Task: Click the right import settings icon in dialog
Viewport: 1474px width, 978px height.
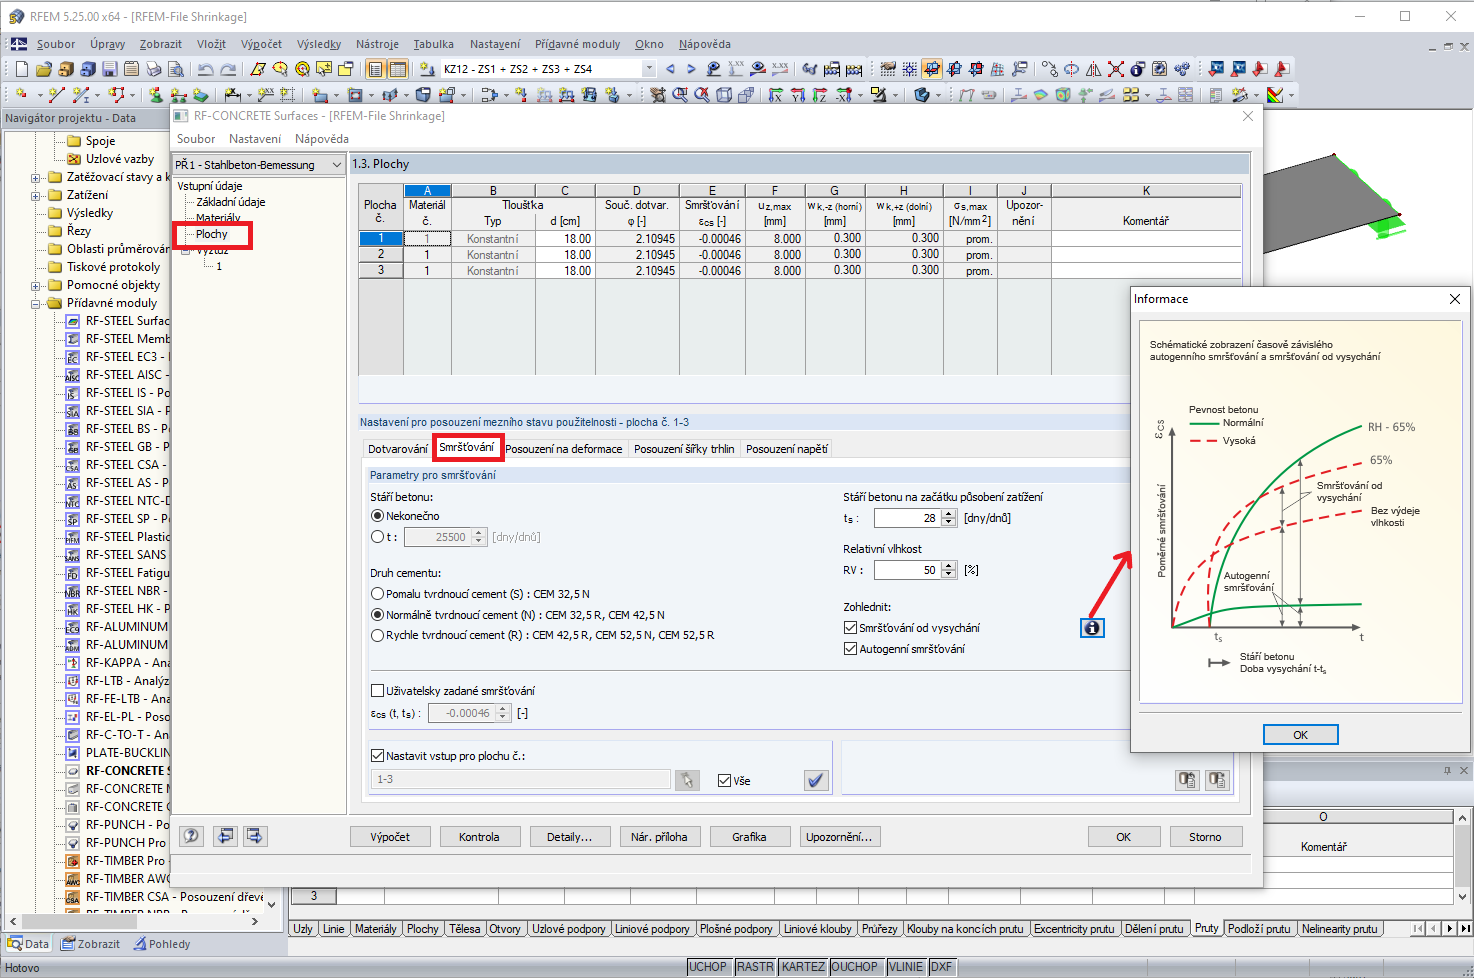Action: click(1217, 780)
